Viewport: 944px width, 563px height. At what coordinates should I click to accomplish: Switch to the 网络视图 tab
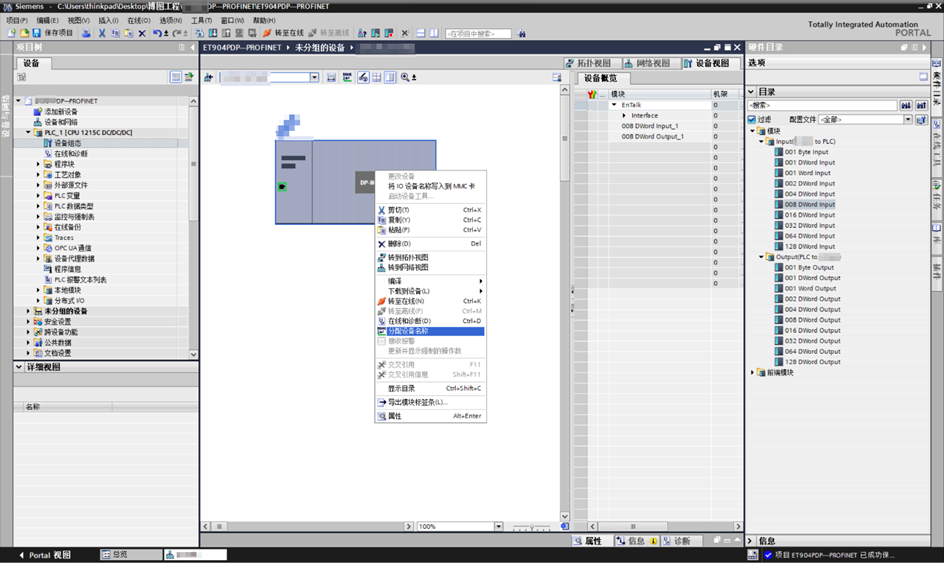pos(647,63)
